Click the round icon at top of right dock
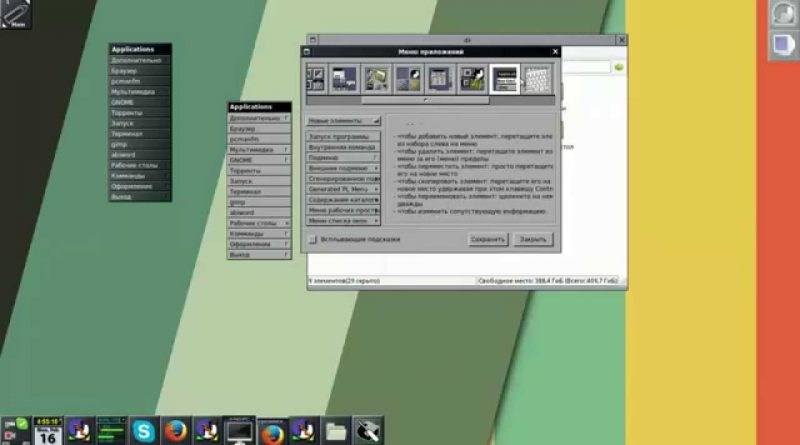 (x=784, y=14)
